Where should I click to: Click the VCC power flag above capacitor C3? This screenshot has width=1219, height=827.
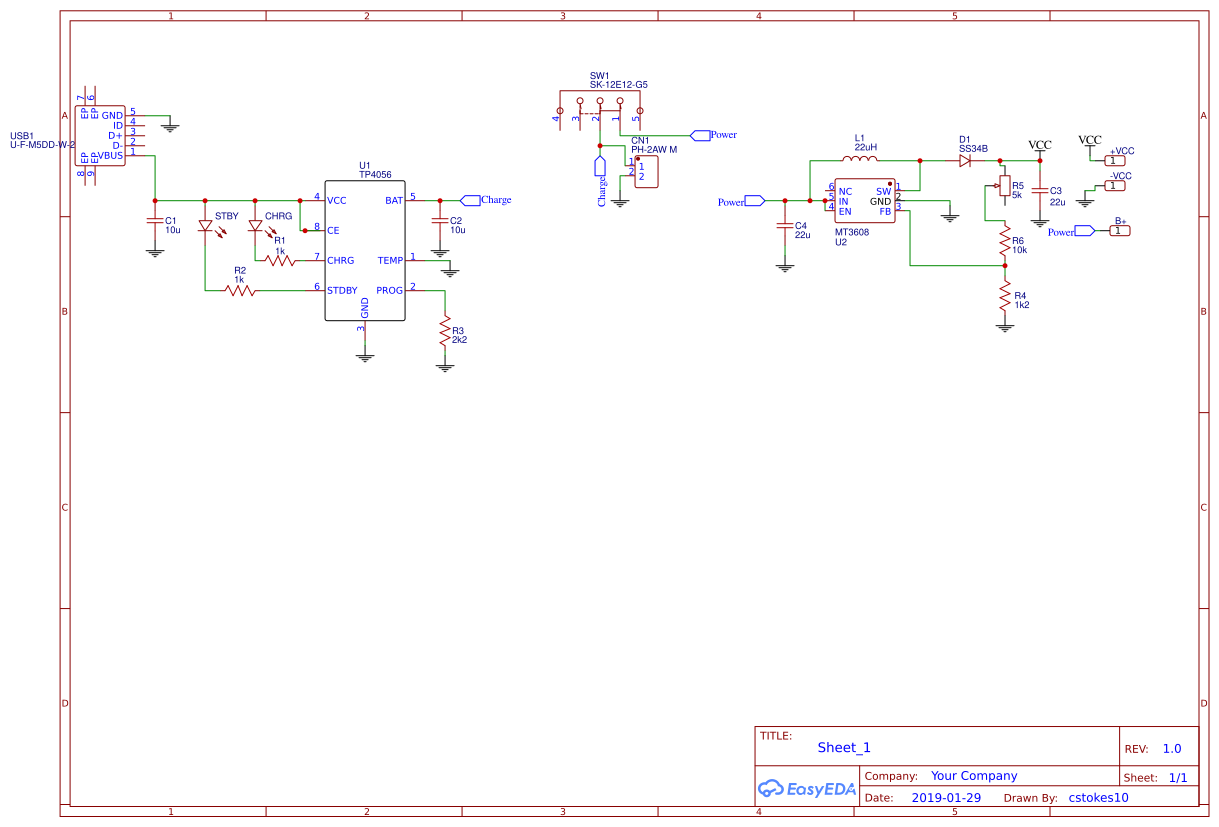pos(1040,145)
